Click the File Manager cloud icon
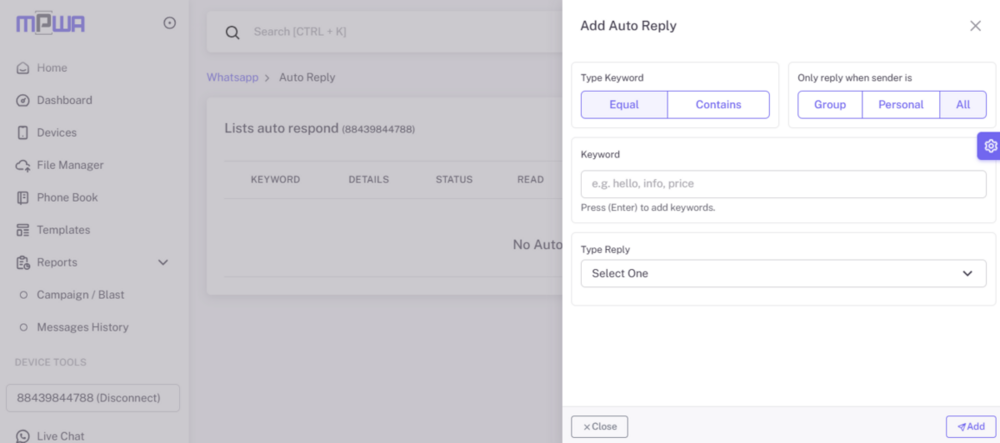 (x=23, y=165)
